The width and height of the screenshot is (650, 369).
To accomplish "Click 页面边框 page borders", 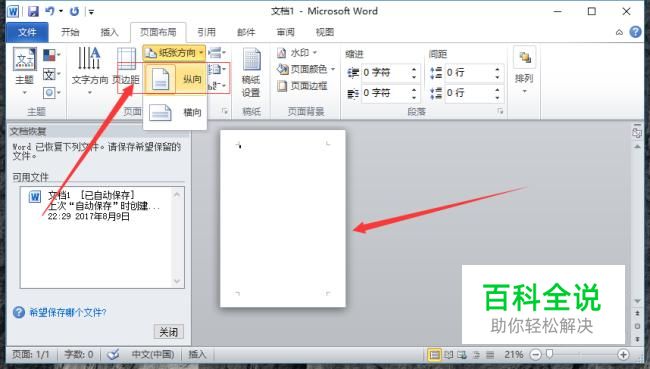I will coord(302,86).
